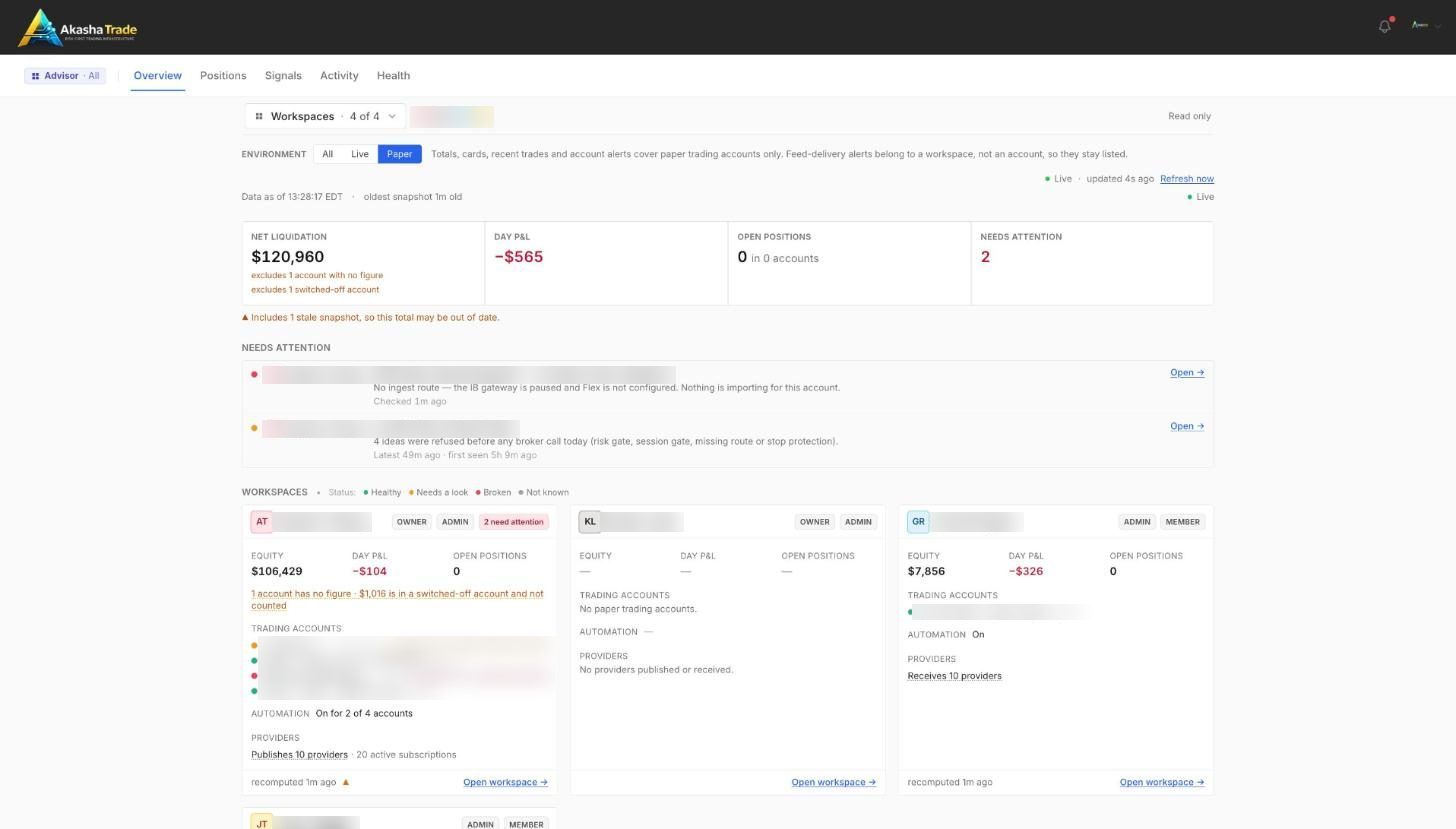
Task: Click the AT card equity $106,429
Action: pos(277,572)
